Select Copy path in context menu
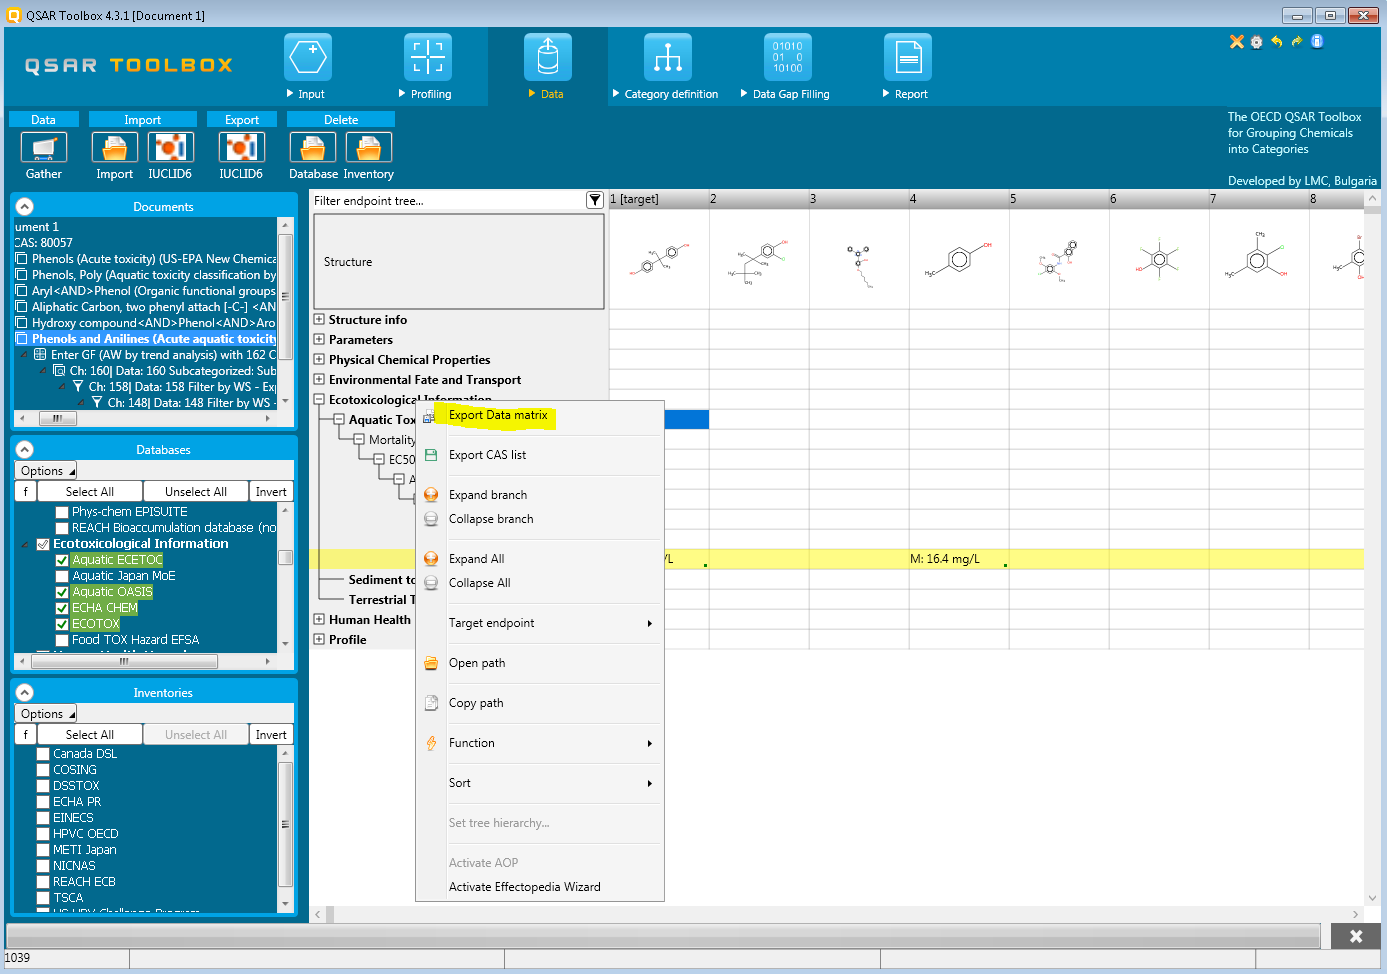Image resolution: width=1387 pixels, height=974 pixels. coord(476,703)
